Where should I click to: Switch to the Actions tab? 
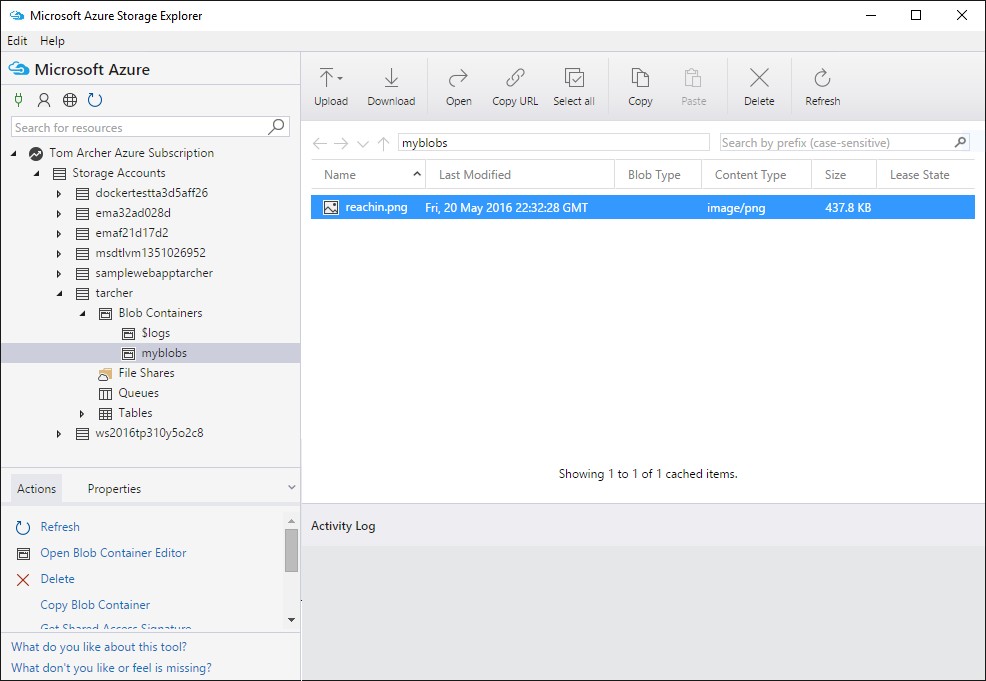point(36,489)
